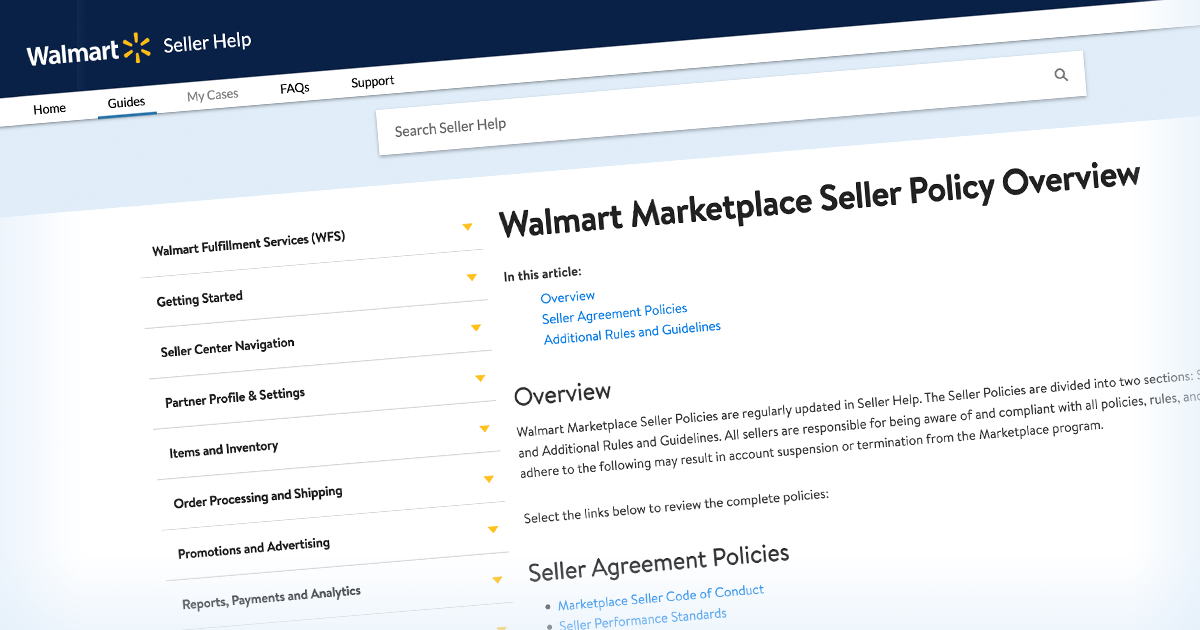
Task: Open the Home tab
Action: 50,109
